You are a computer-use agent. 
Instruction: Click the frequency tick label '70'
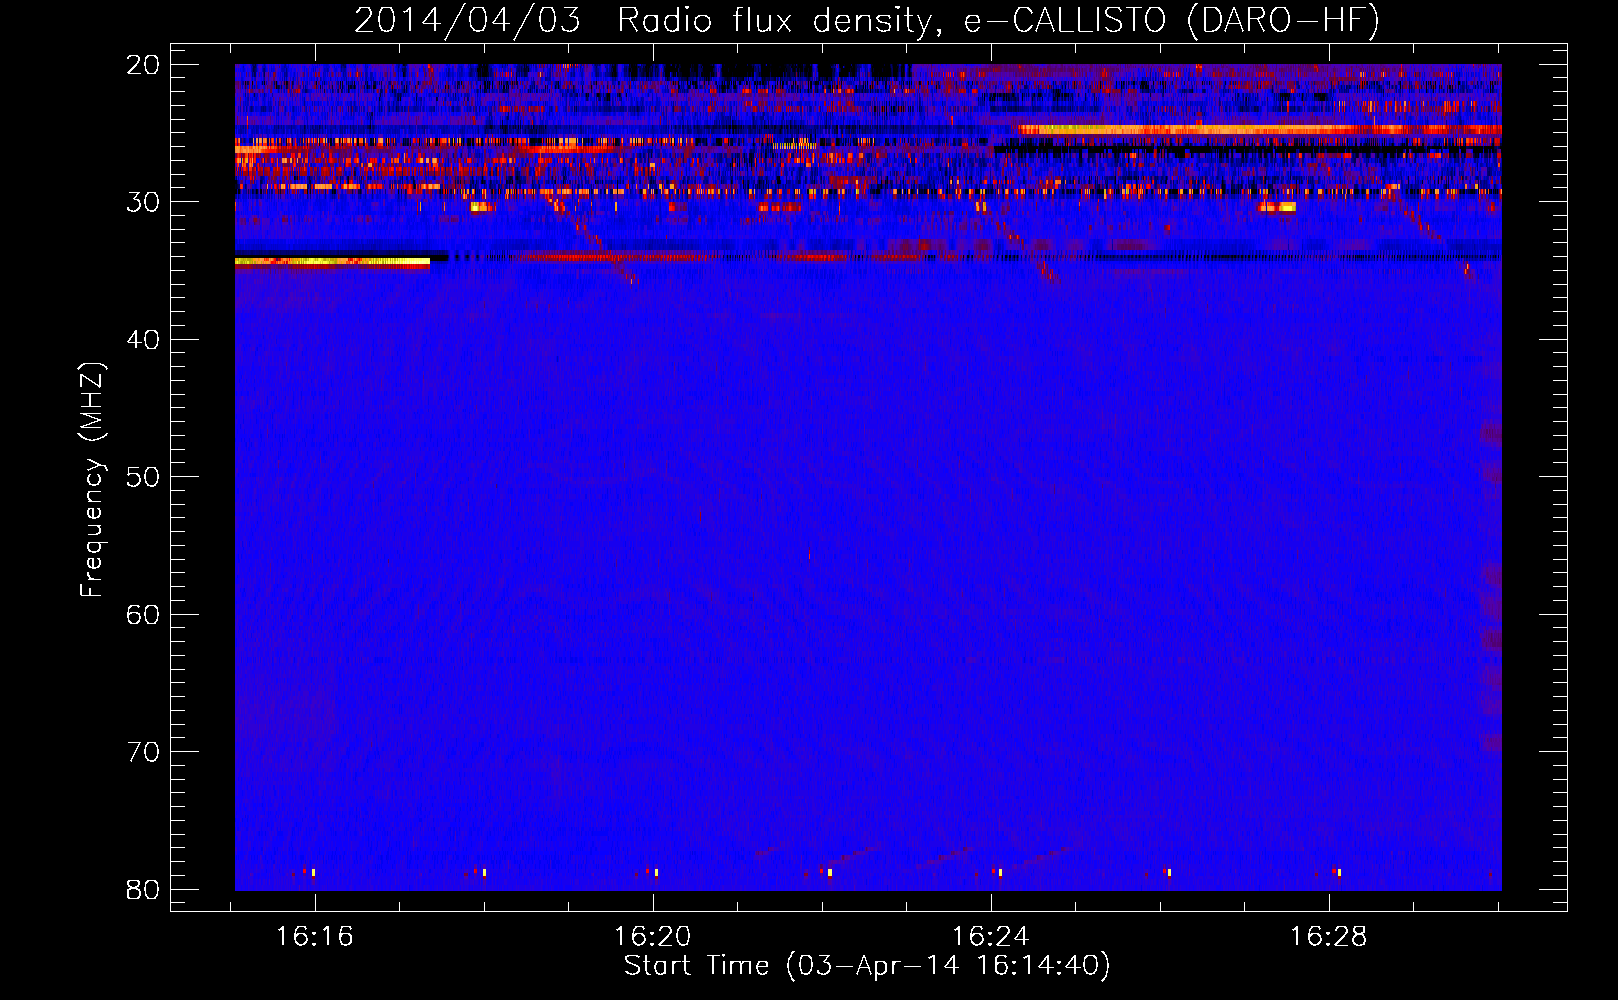[144, 751]
